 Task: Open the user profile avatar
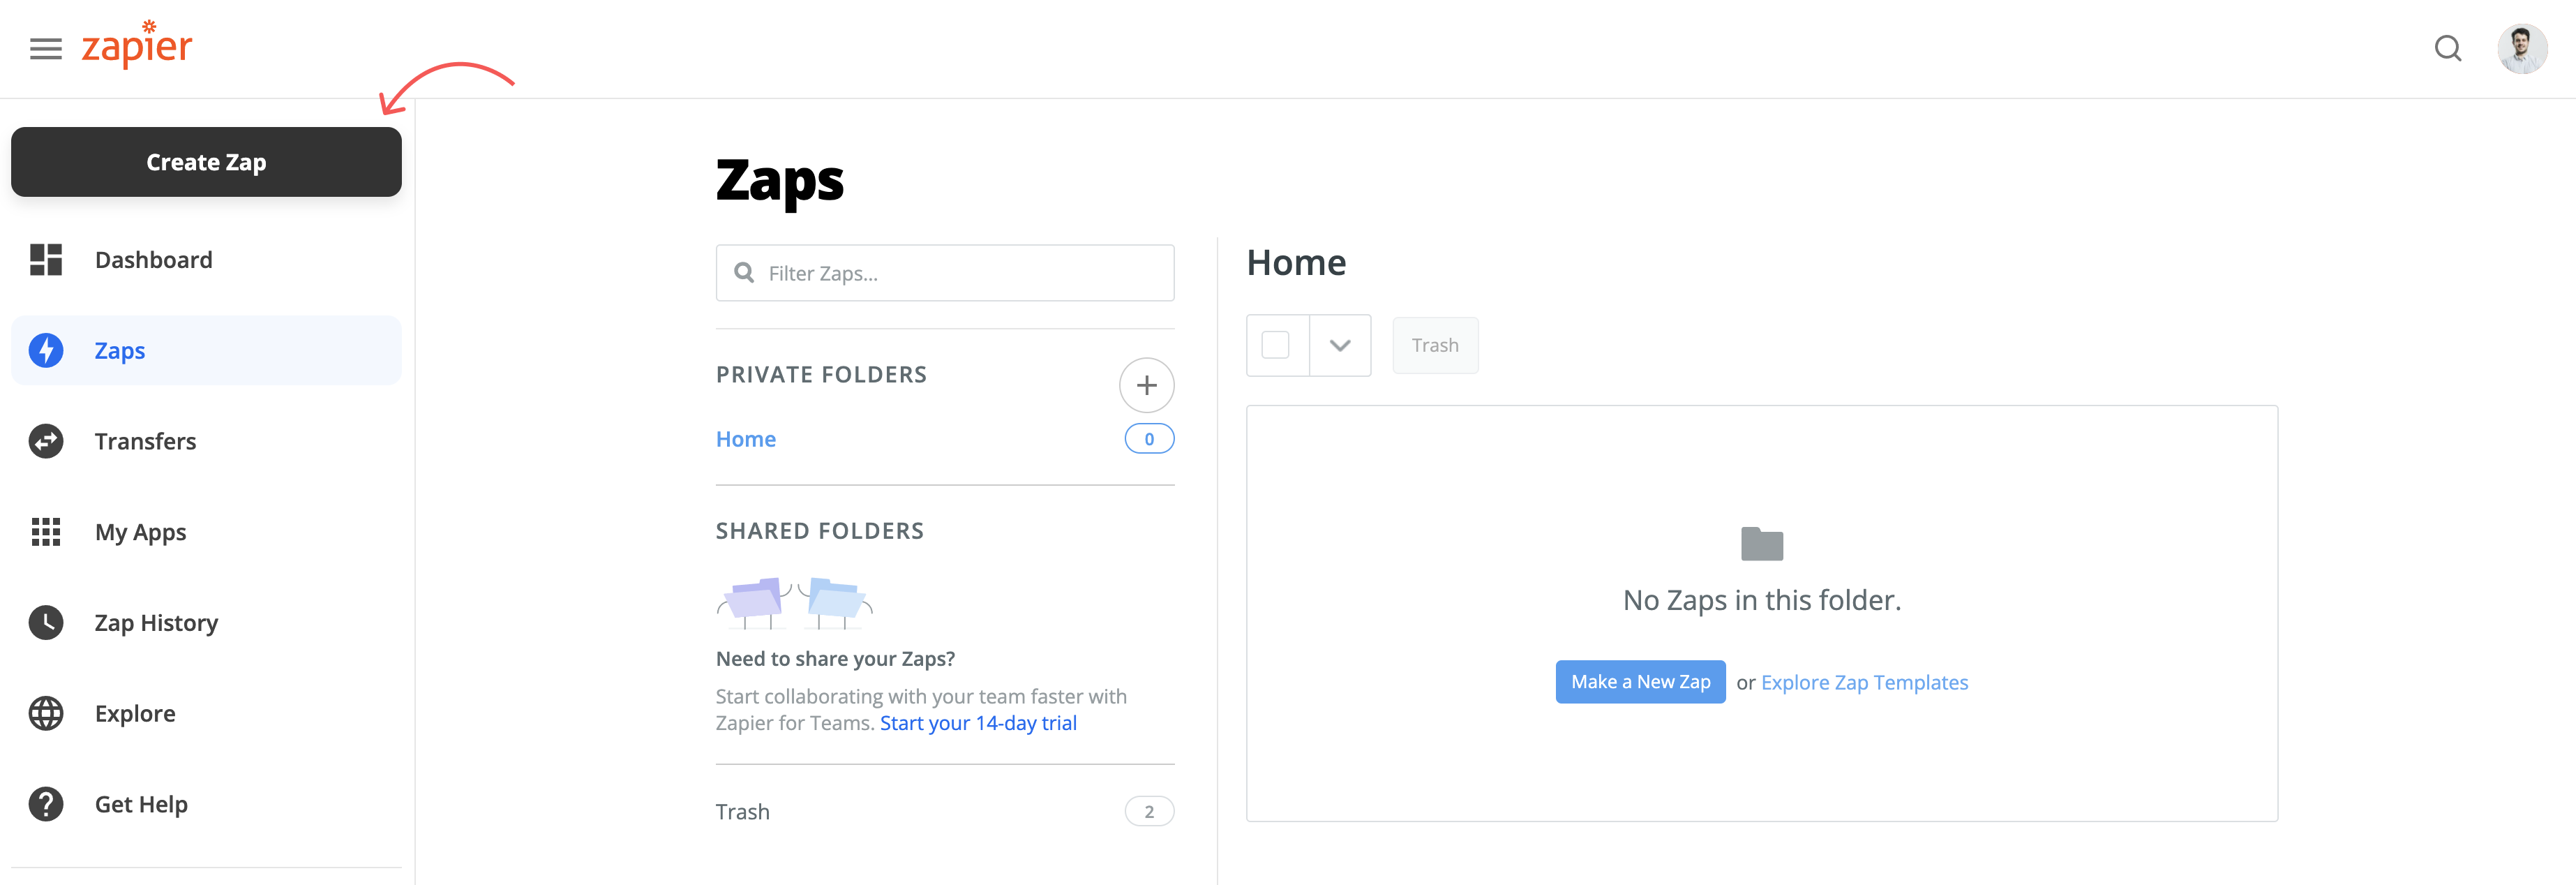[x=2521, y=48]
